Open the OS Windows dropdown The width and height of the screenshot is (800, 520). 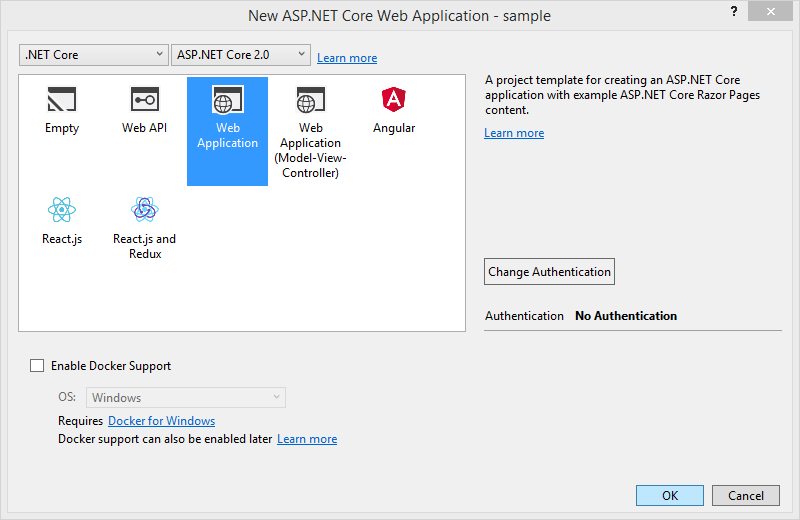click(x=186, y=398)
